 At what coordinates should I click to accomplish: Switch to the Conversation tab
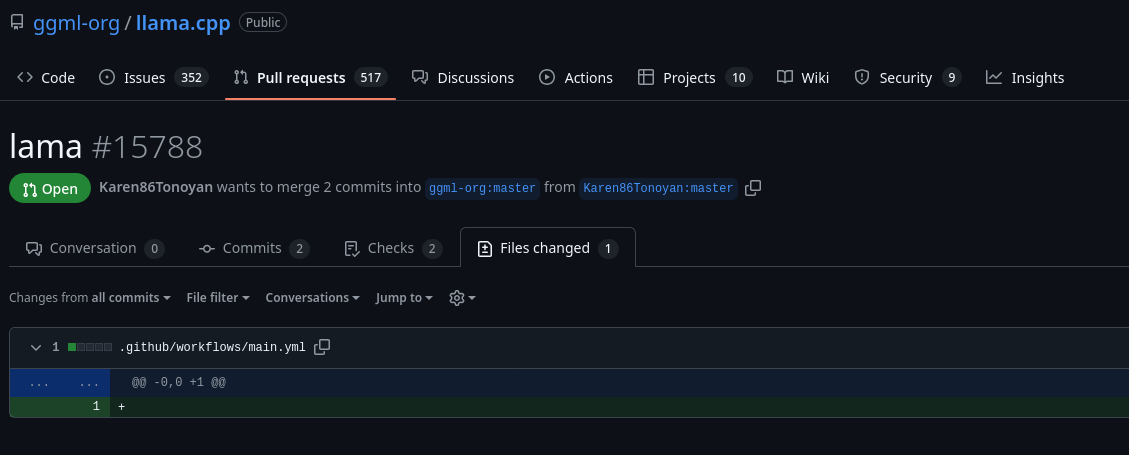[95, 248]
